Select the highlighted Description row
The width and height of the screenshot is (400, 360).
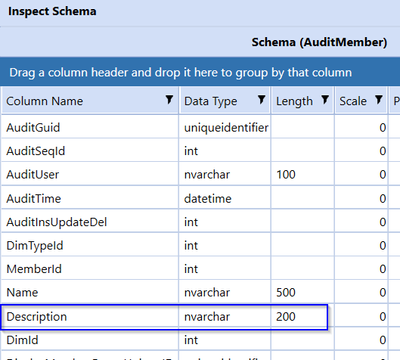tap(200, 316)
